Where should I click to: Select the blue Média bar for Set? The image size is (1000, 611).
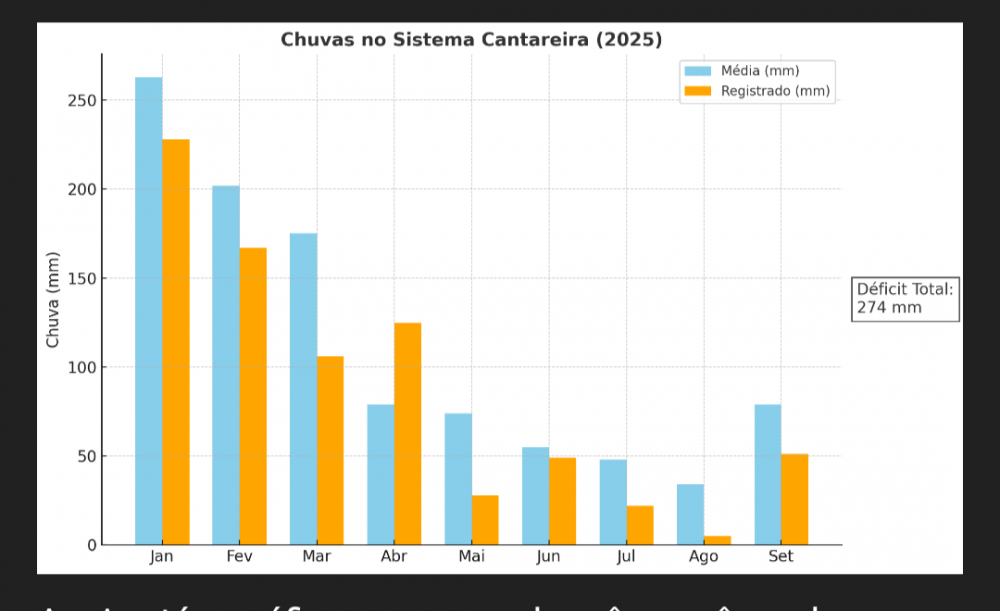point(768,475)
